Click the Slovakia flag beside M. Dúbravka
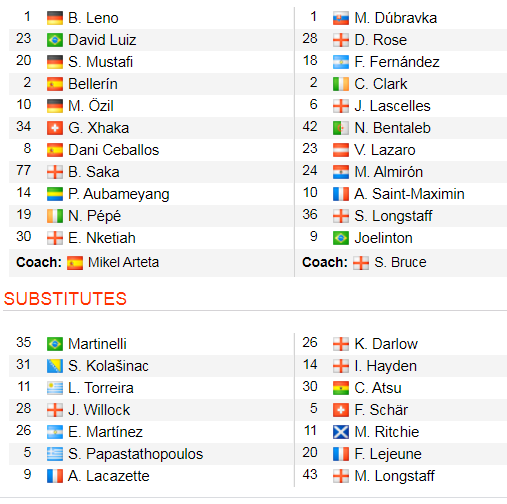 pyautogui.click(x=341, y=18)
